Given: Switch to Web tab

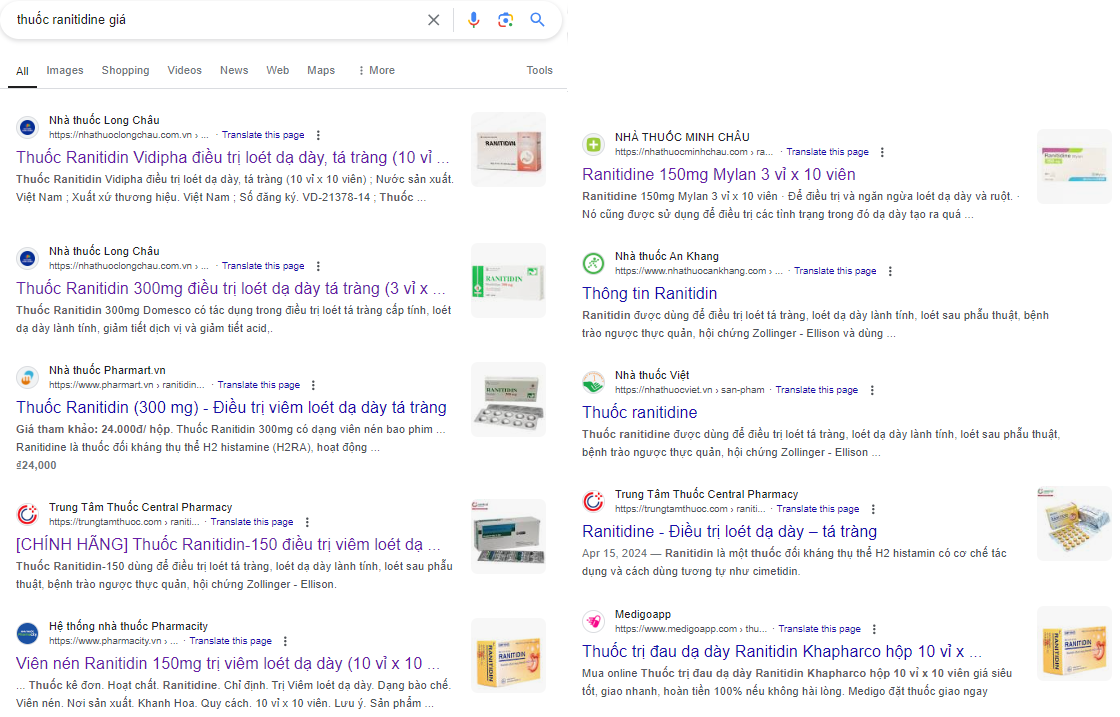Looking at the screenshot, I should point(278,70).
